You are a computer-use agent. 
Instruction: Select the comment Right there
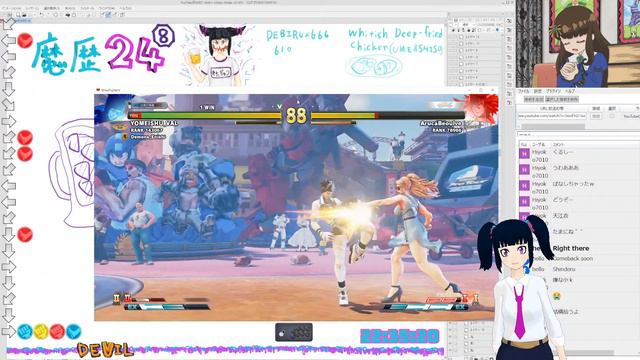[571, 248]
